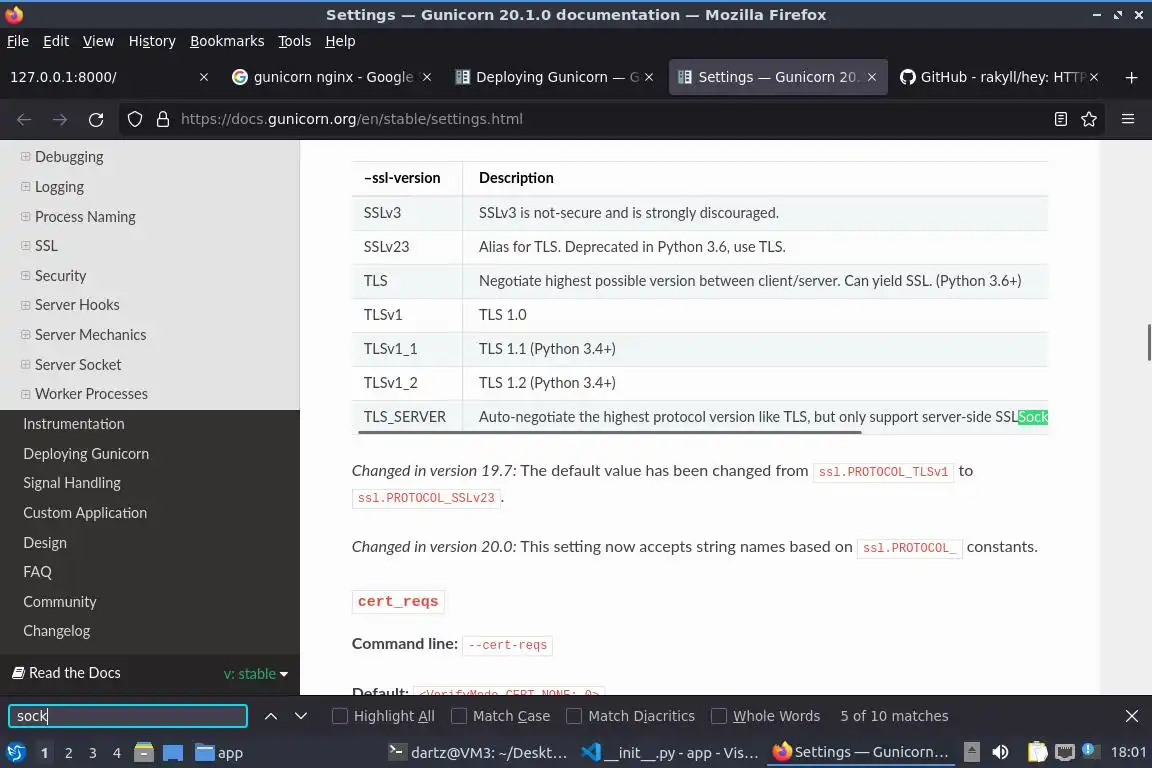Open the Community docs link
This screenshot has width=1152, height=768.
[60, 601]
